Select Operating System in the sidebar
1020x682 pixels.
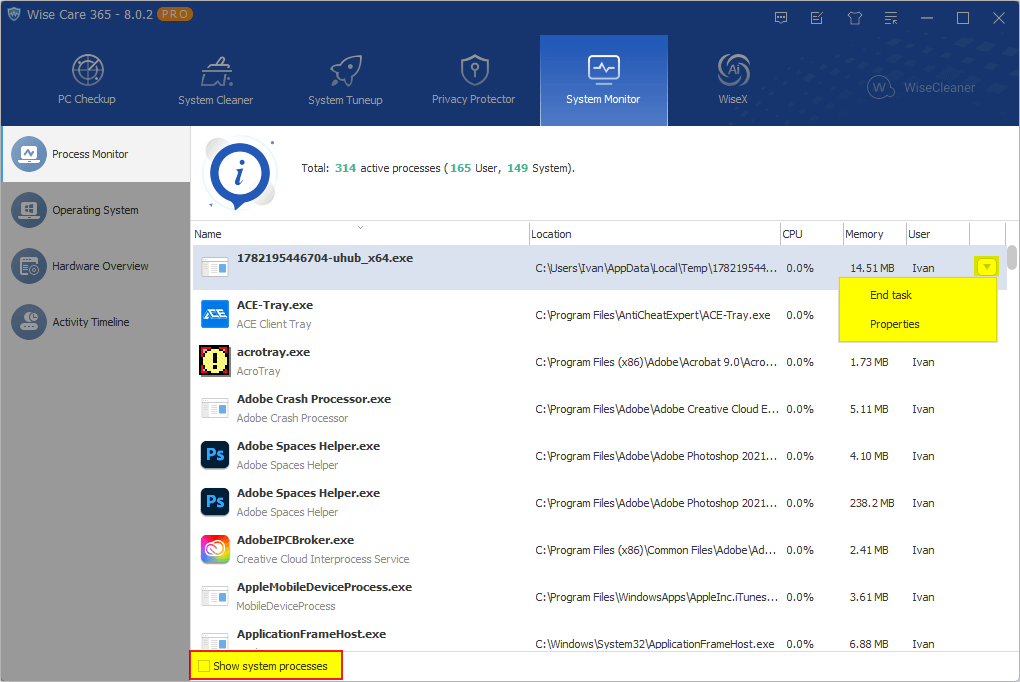click(x=96, y=210)
